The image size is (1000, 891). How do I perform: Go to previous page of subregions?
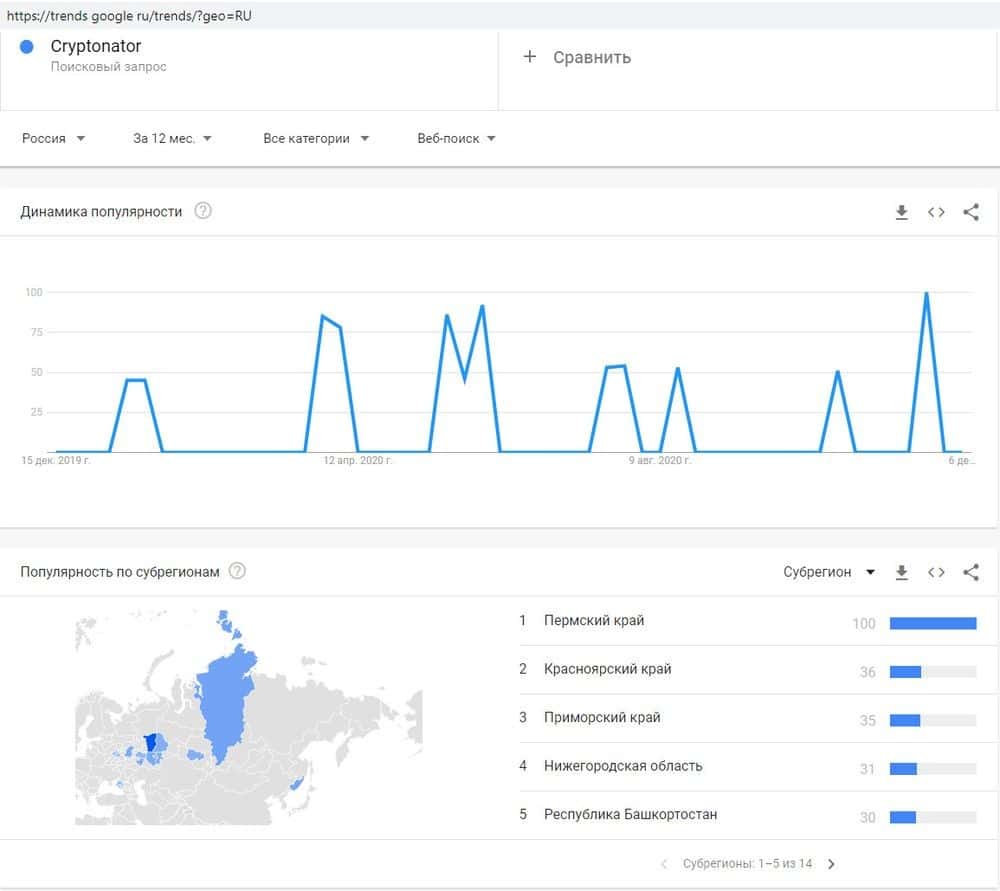point(664,863)
